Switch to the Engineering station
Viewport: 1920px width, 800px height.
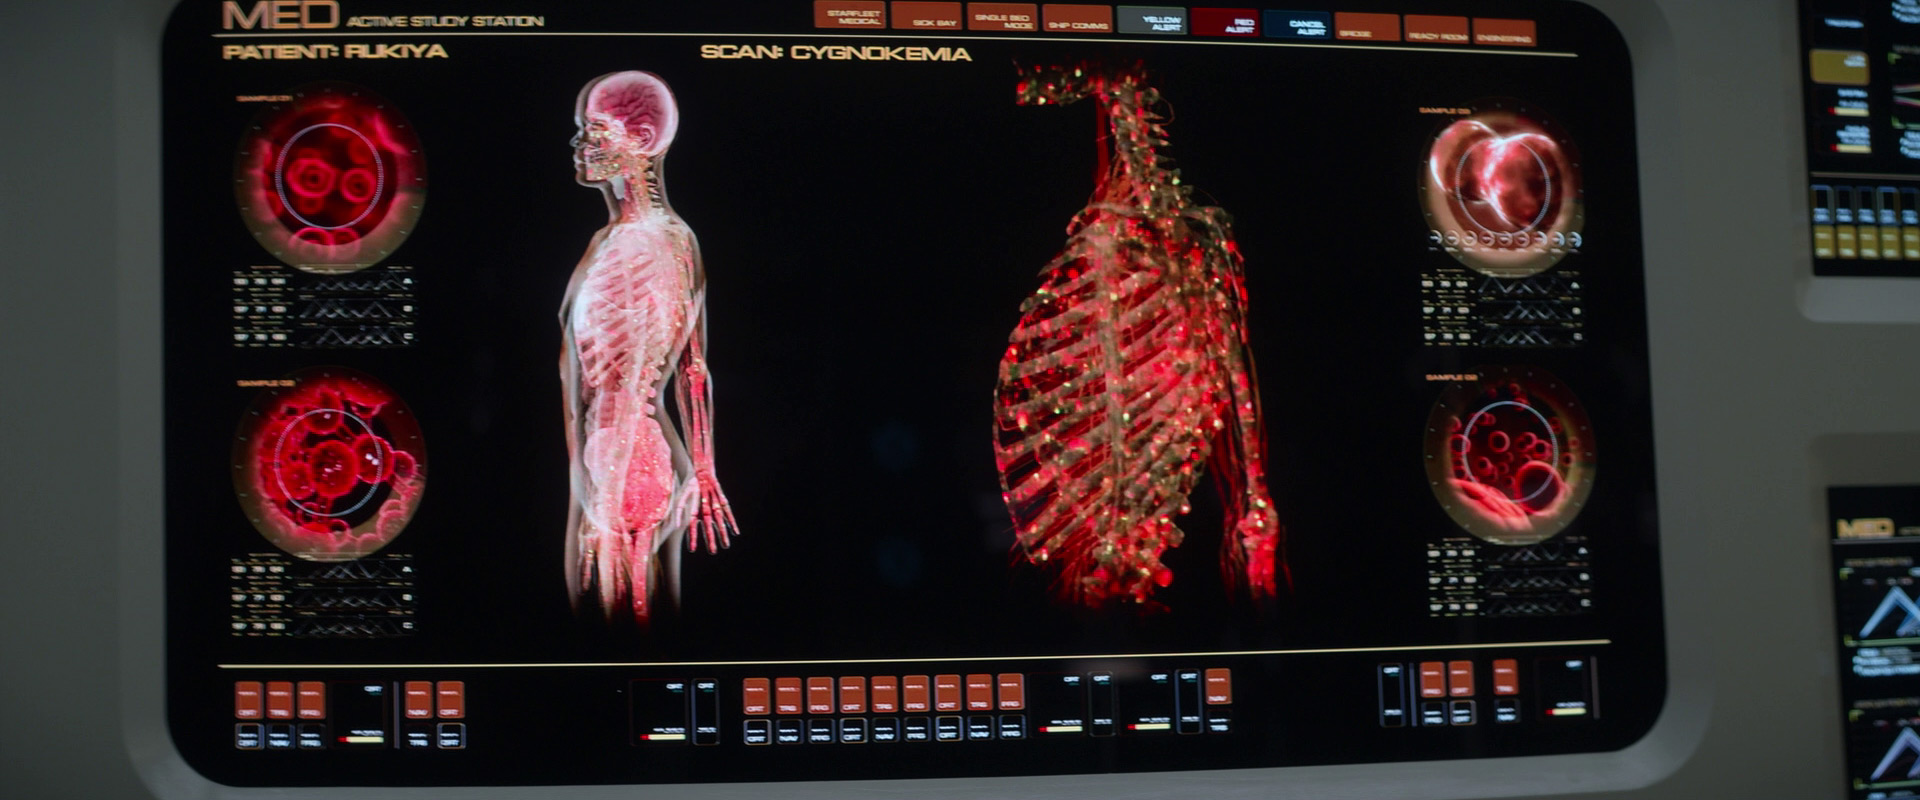pyautogui.click(x=1503, y=33)
